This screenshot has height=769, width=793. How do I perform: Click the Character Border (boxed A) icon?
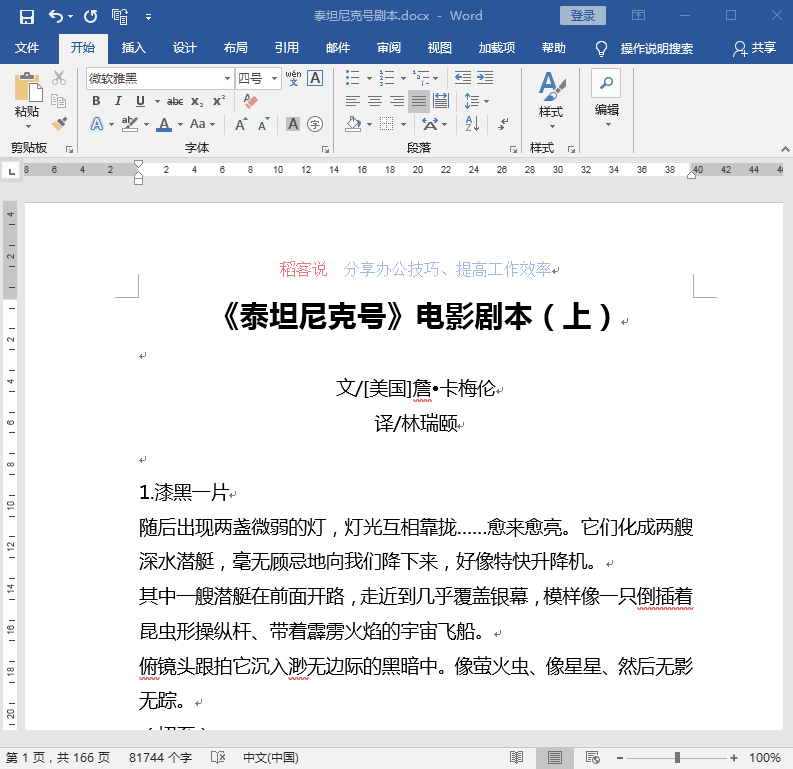315,78
